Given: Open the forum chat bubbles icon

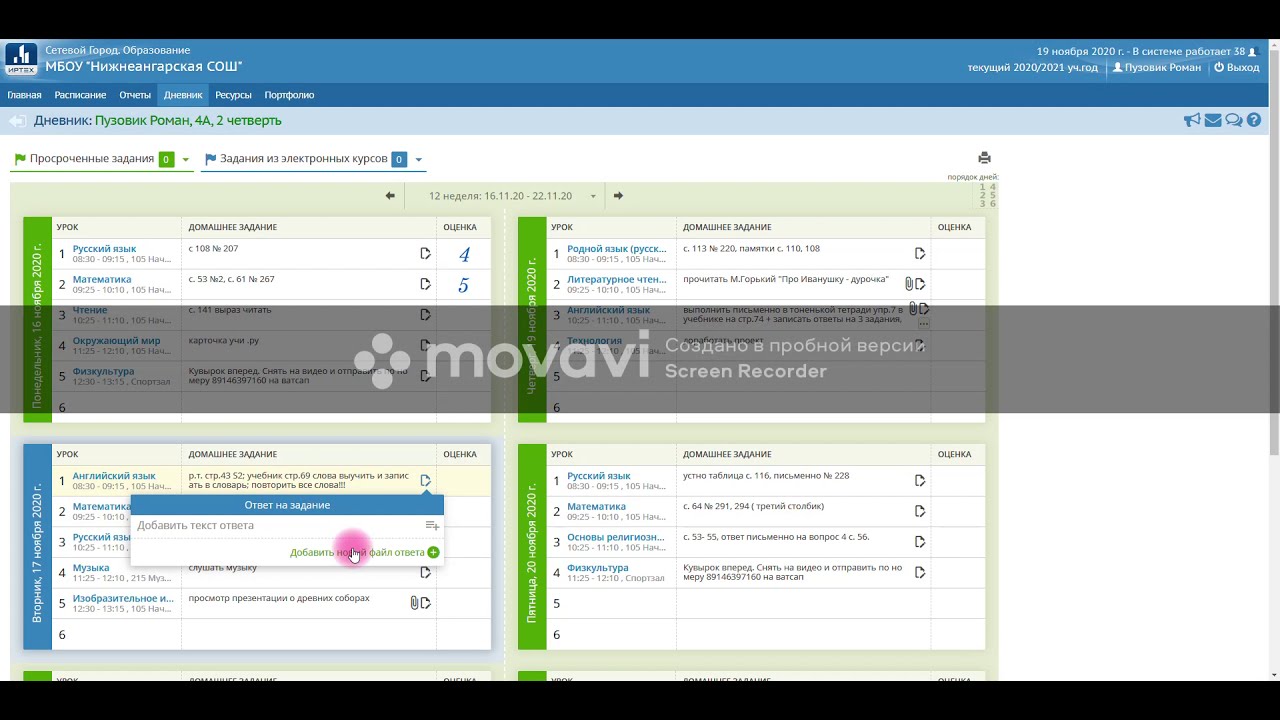Looking at the screenshot, I should (1234, 121).
